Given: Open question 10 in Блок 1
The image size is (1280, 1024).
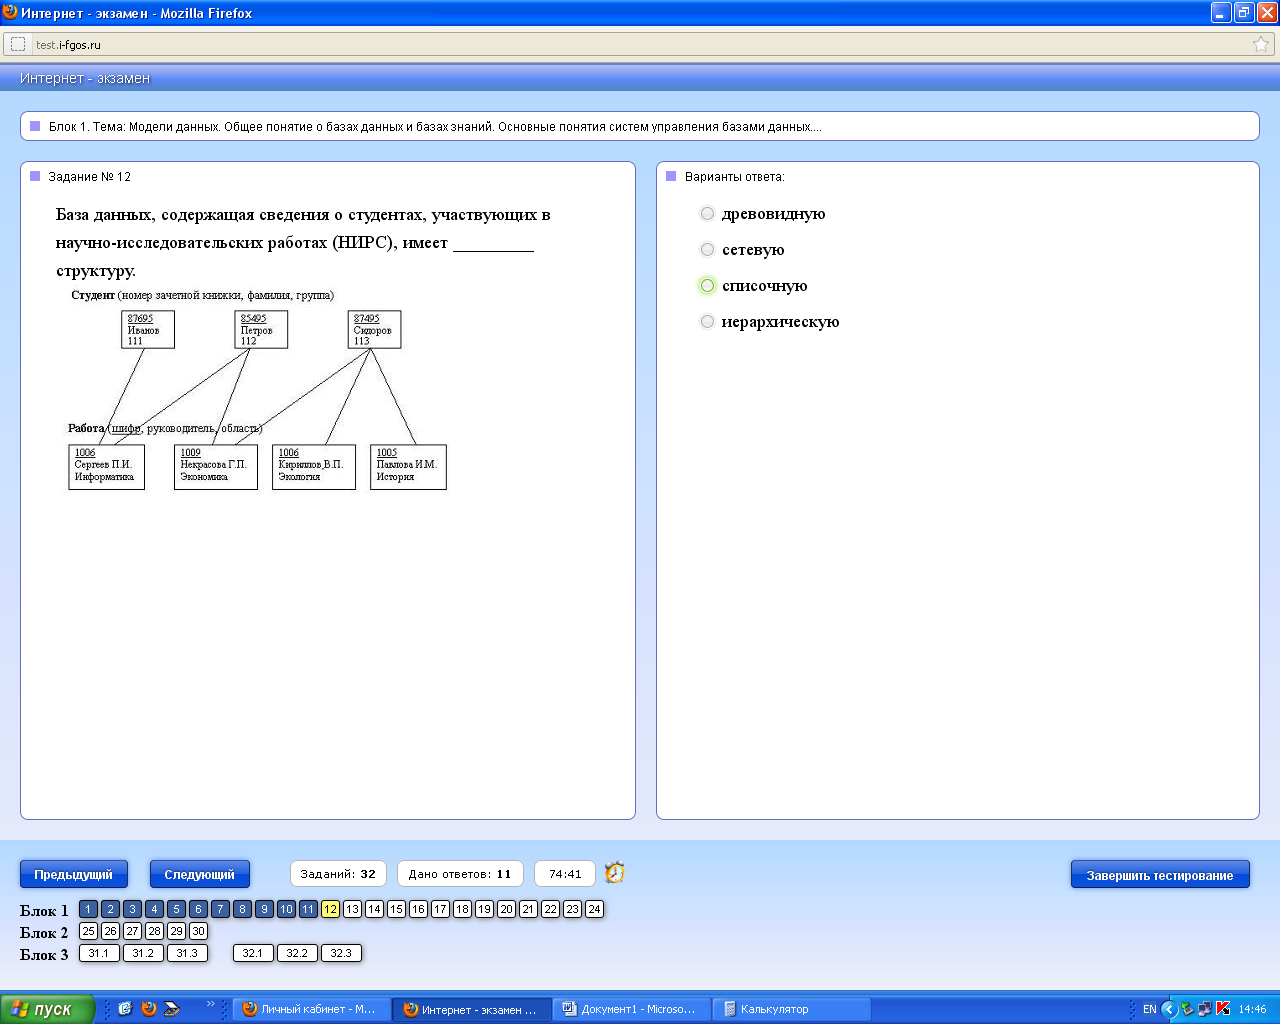Looking at the screenshot, I should [286, 909].
